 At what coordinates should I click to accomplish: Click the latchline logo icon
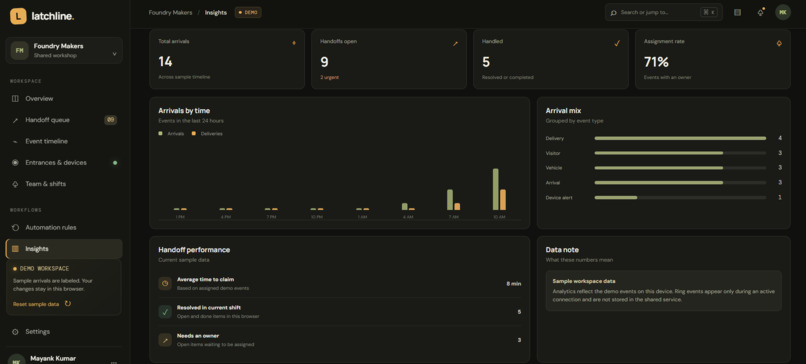(18, 16)
